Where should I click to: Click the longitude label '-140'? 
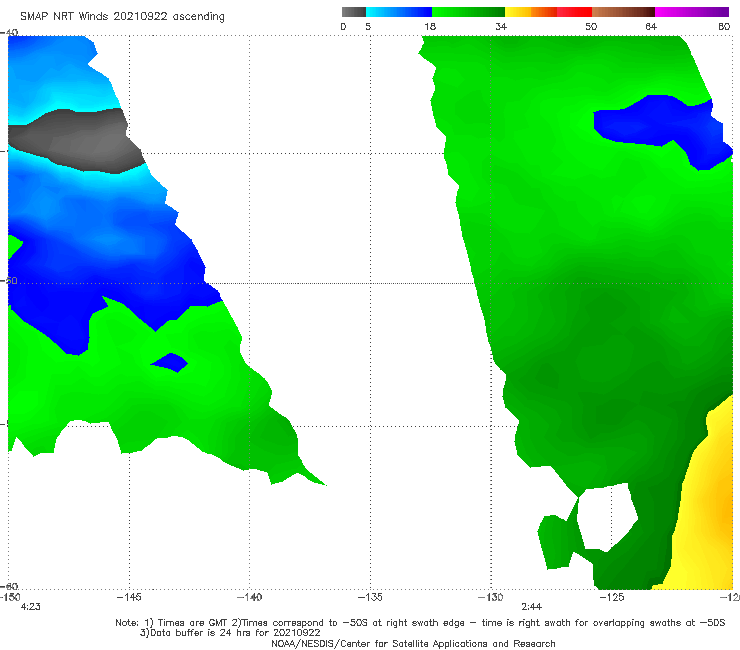pyautogui.click(x=249, y=597)
